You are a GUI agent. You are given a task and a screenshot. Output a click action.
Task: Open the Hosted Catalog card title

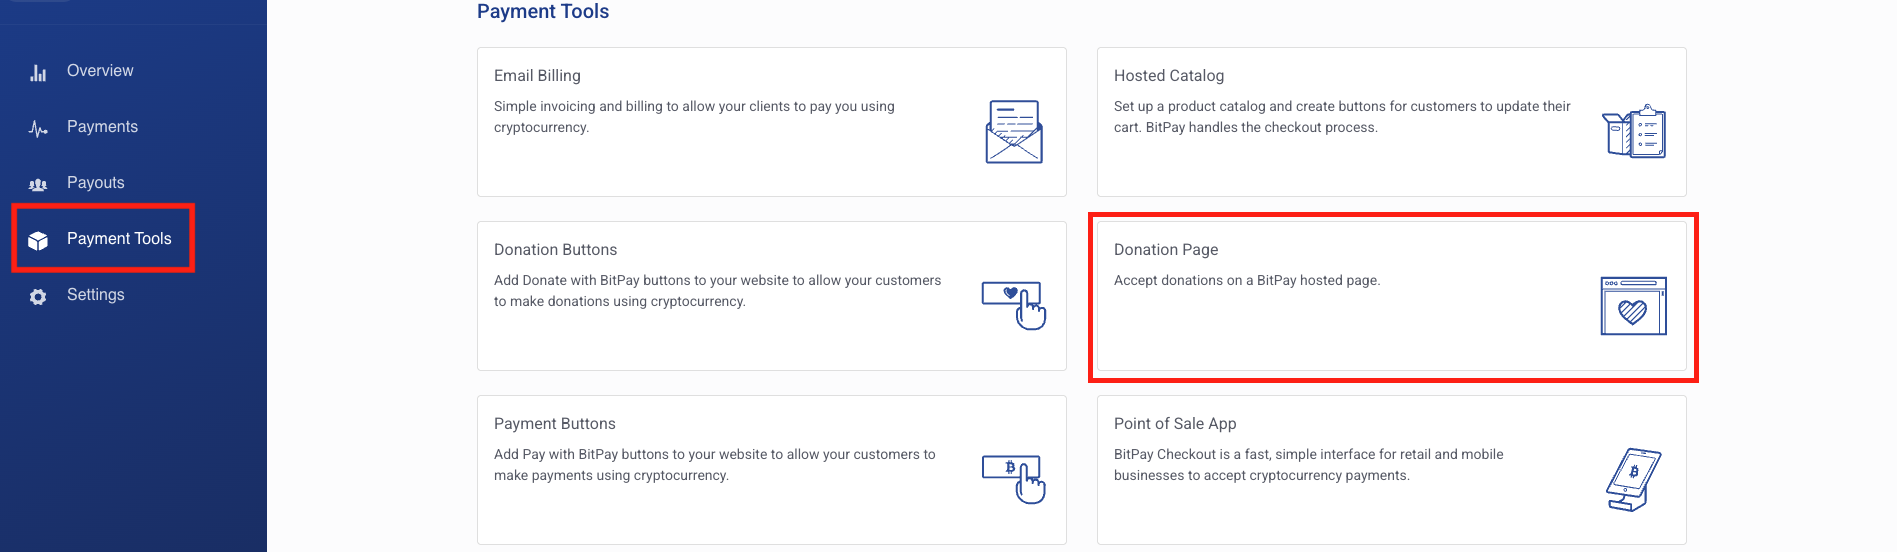tap(1169, 76)
